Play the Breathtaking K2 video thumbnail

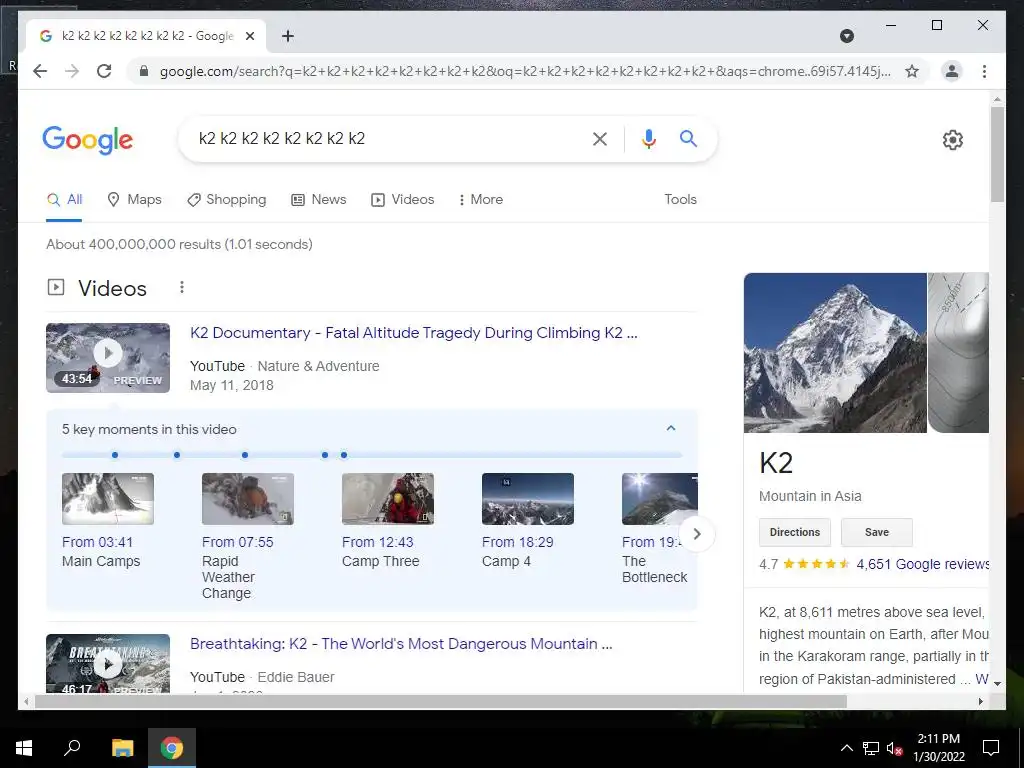[108, 664]
